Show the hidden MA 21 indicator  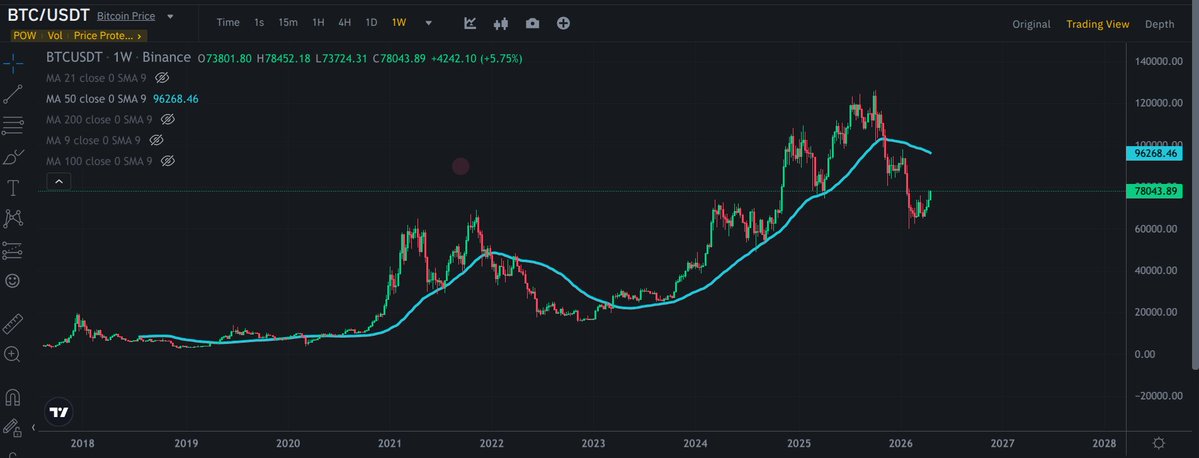tap(162, 77)
